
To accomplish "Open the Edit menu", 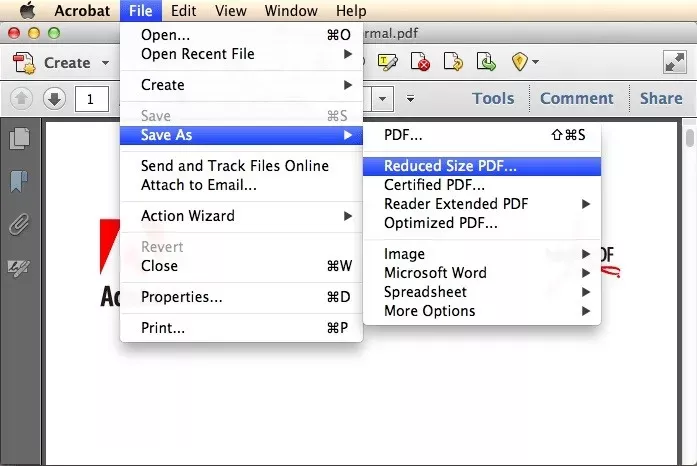I will tap(183, 10).
